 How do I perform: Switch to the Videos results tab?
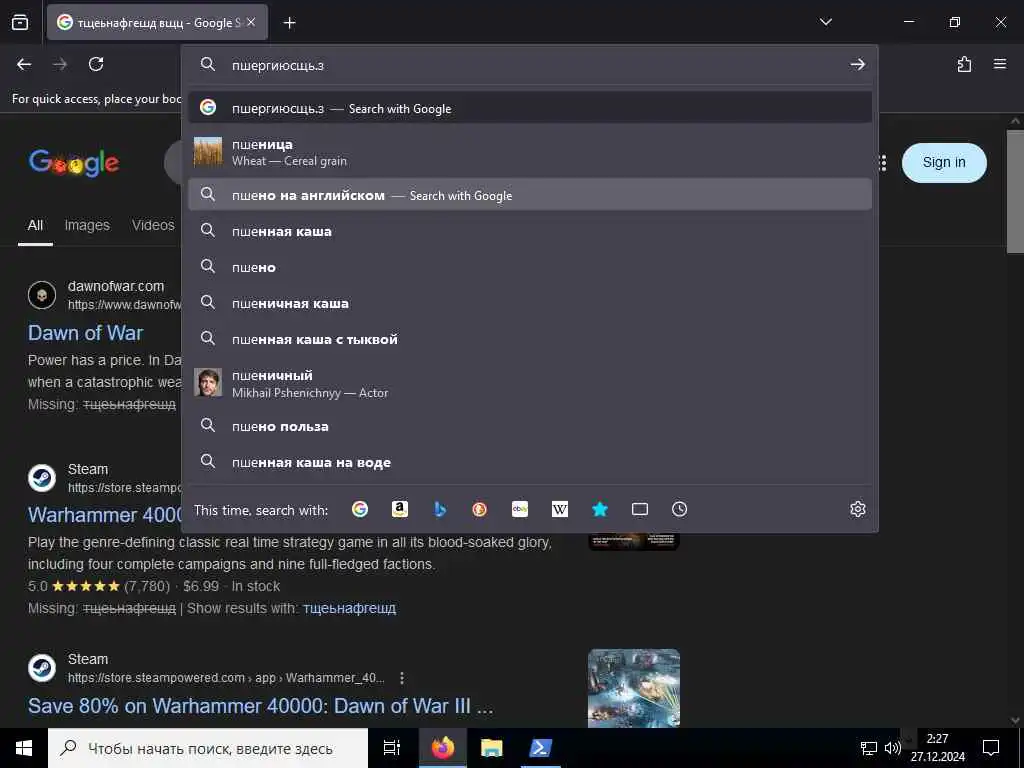[x=153, y=225]
